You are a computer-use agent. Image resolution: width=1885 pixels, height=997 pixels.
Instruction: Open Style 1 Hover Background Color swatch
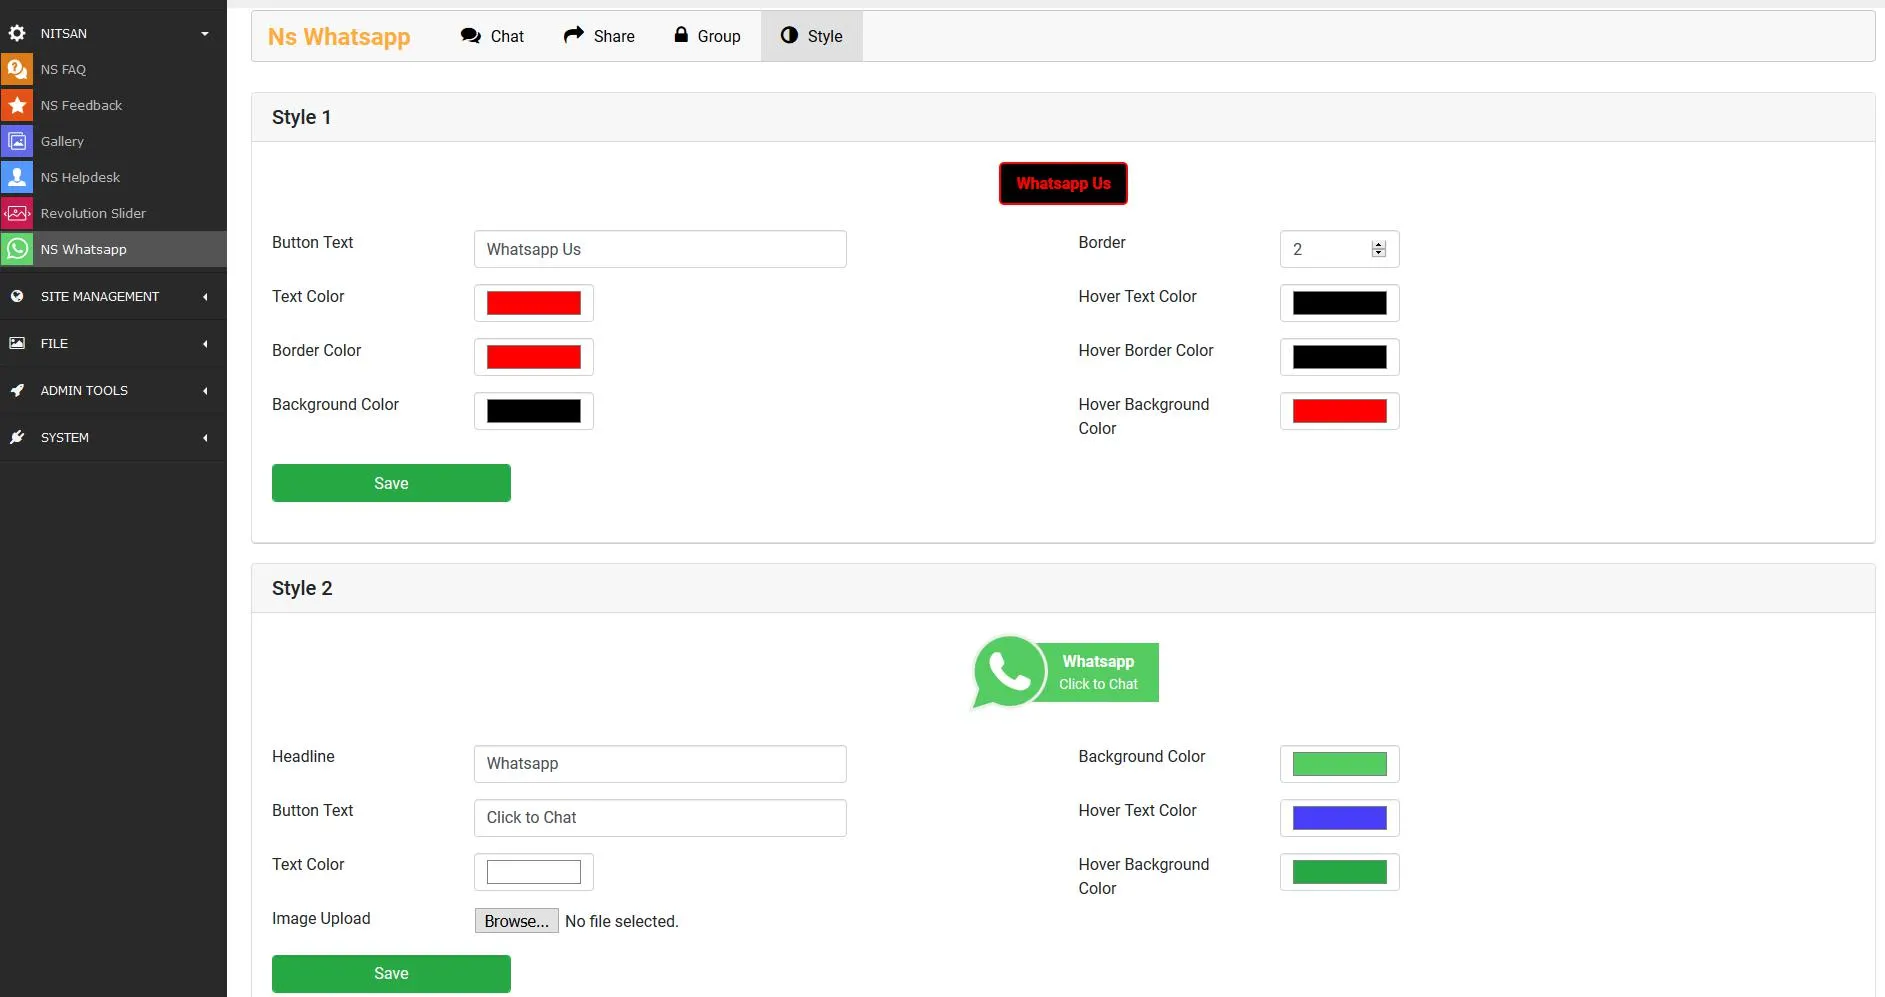(x=1339, y=411)
